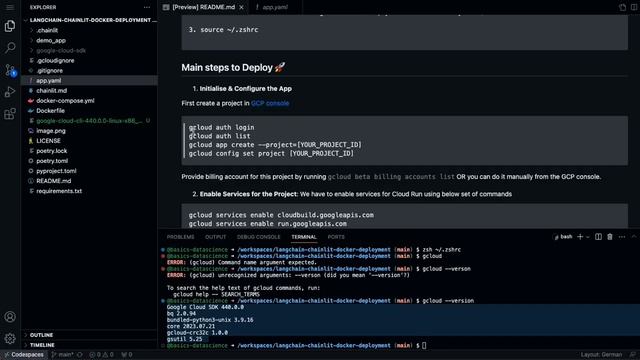
Task: Open the google-cloud-cli-440.0.0-linux archive file
Action: (90, 121)
